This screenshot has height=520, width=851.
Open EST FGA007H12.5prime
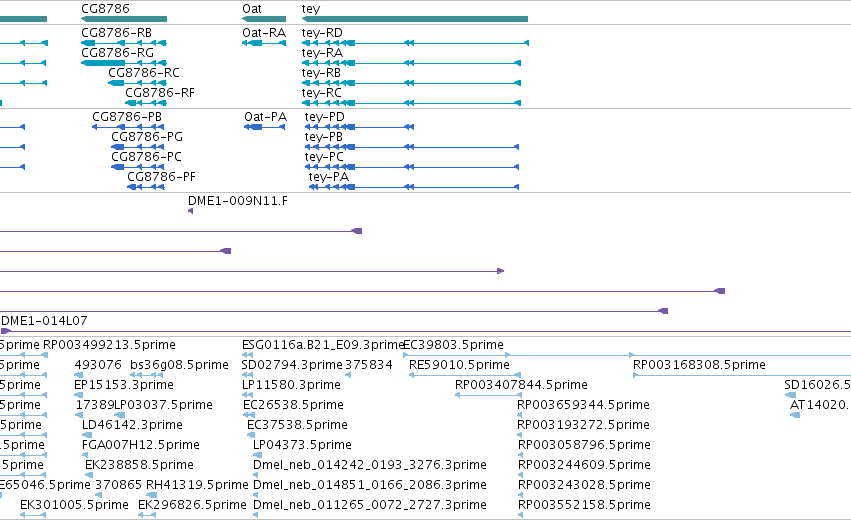point(141,445)
